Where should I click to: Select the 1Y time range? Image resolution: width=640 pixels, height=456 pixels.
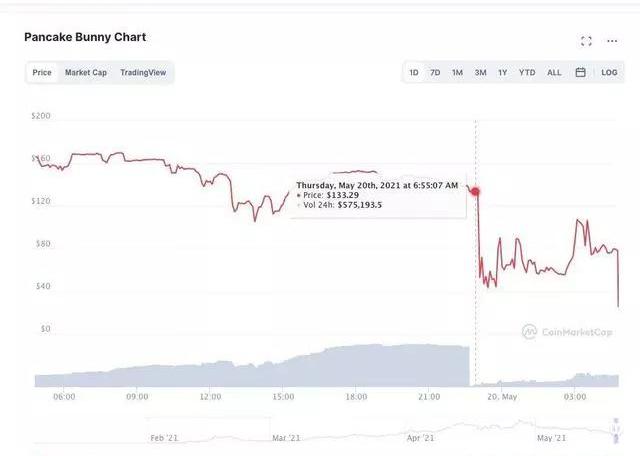click(502, 73)
